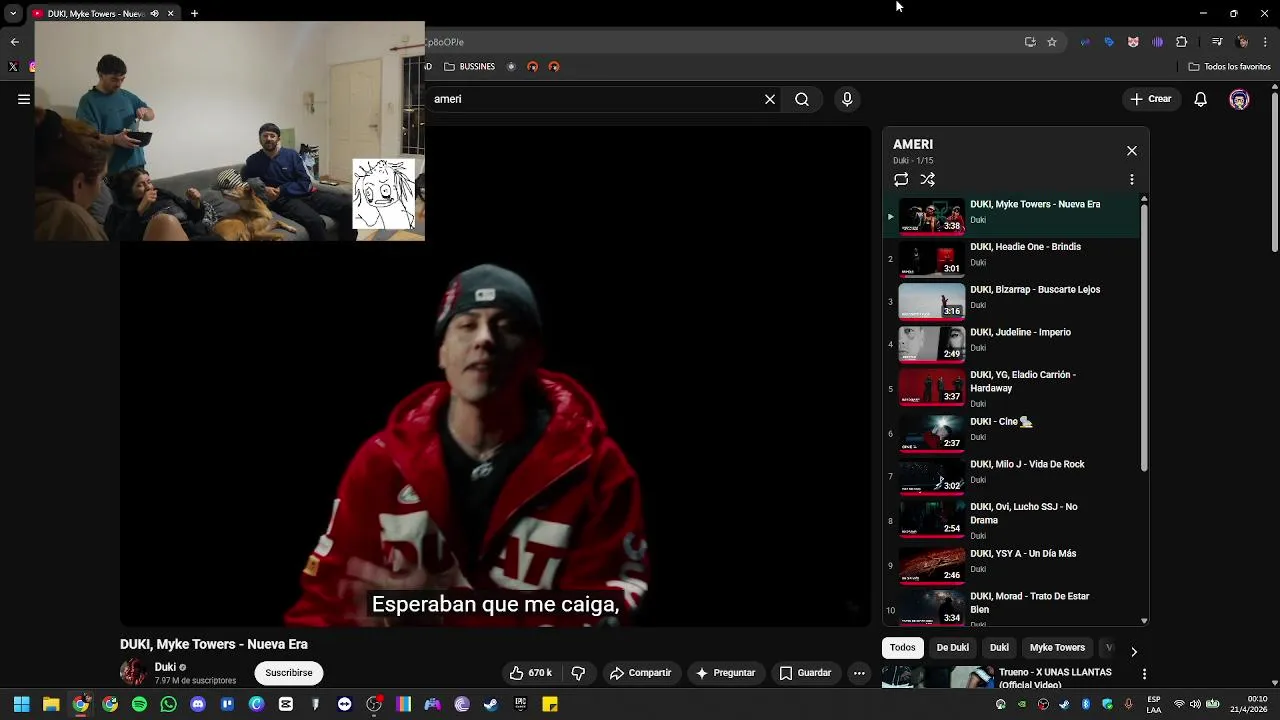Viewport: 1280px width, 720px height.
Task: Like the video with 670 k
Action: pyautogui.click(x=531, y=673)
